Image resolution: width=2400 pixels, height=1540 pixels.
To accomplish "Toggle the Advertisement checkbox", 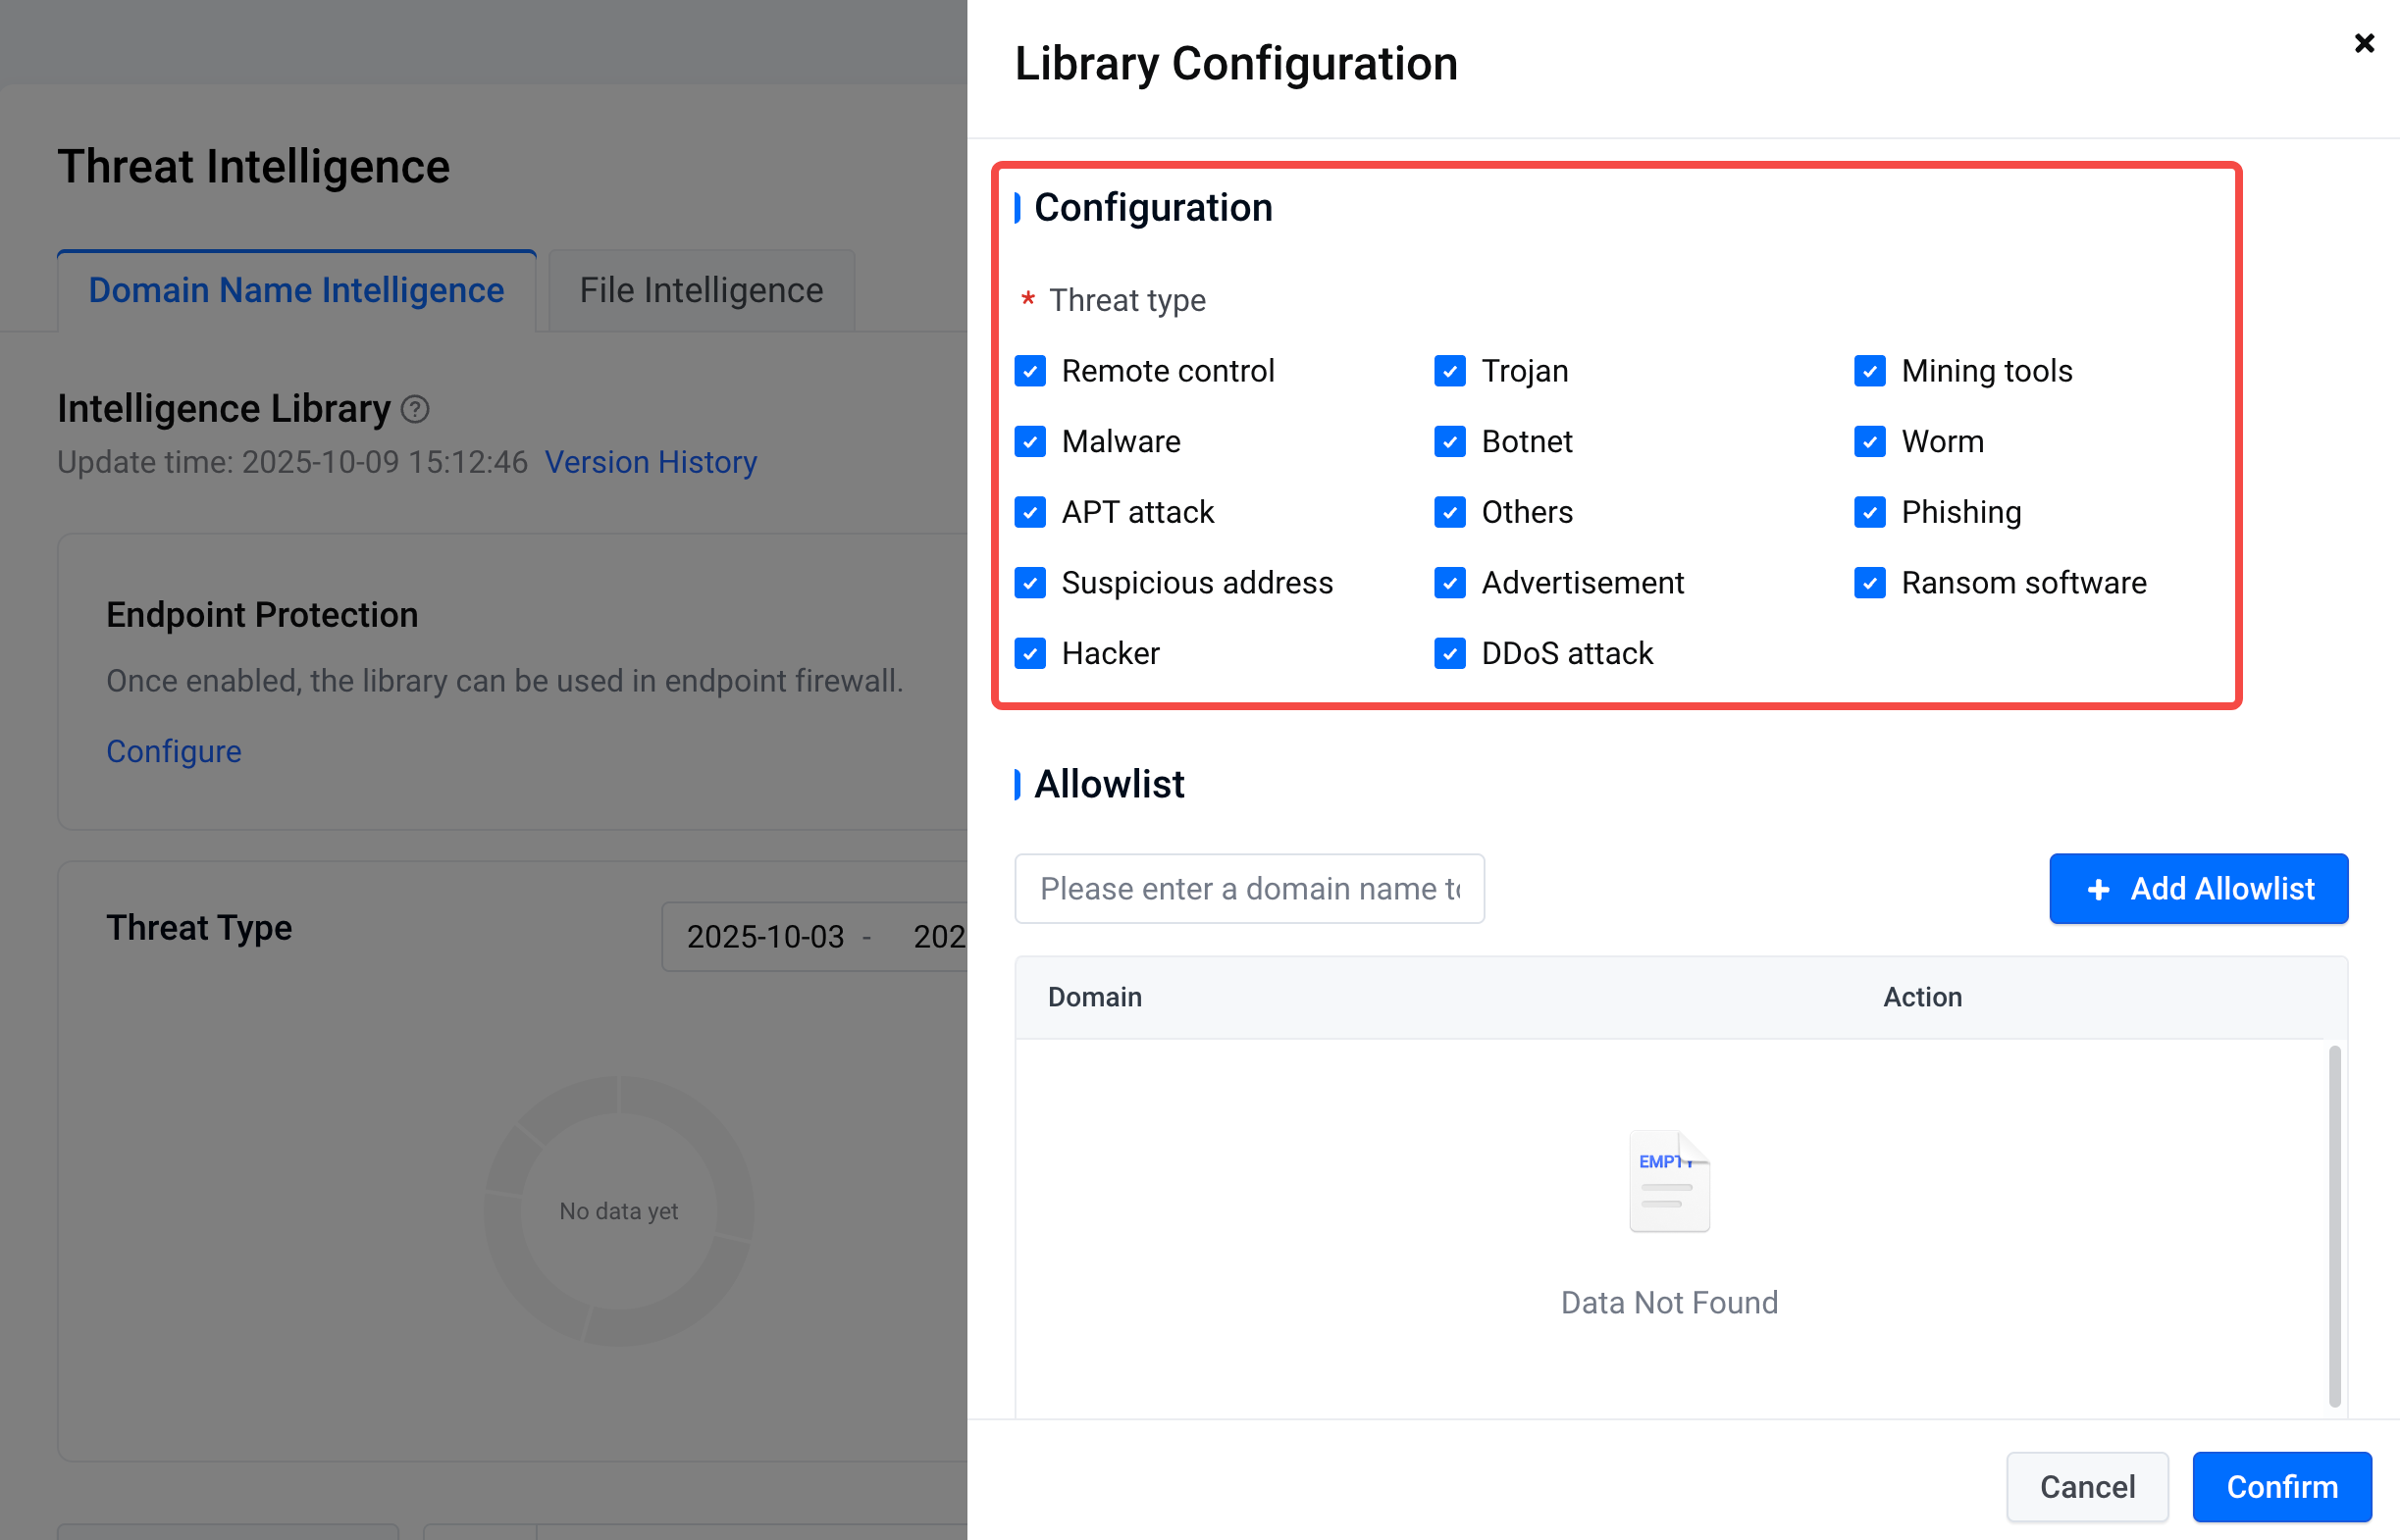I will click(x=1450, y=583).
